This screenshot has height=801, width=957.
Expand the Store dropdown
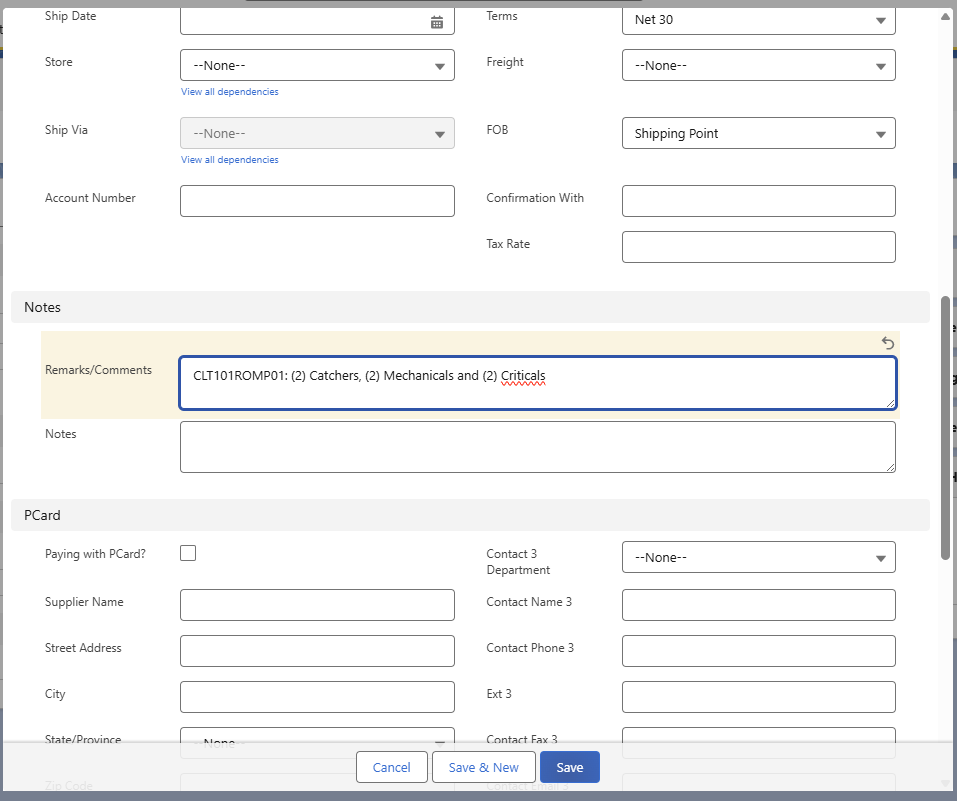click(x=317, y=65)
